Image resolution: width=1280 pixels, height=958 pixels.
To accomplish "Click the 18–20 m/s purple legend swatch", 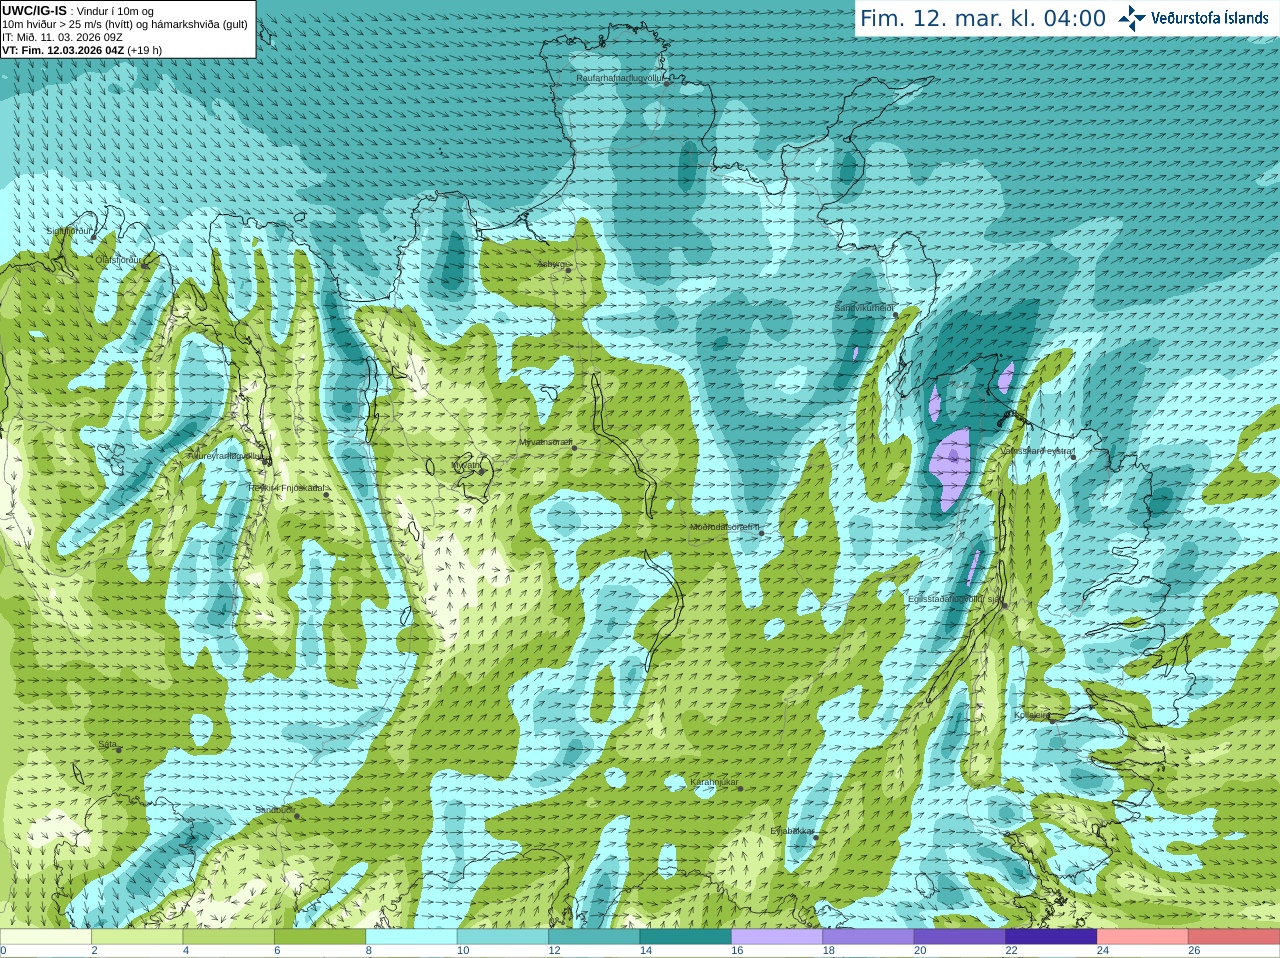I will [869, 937].
